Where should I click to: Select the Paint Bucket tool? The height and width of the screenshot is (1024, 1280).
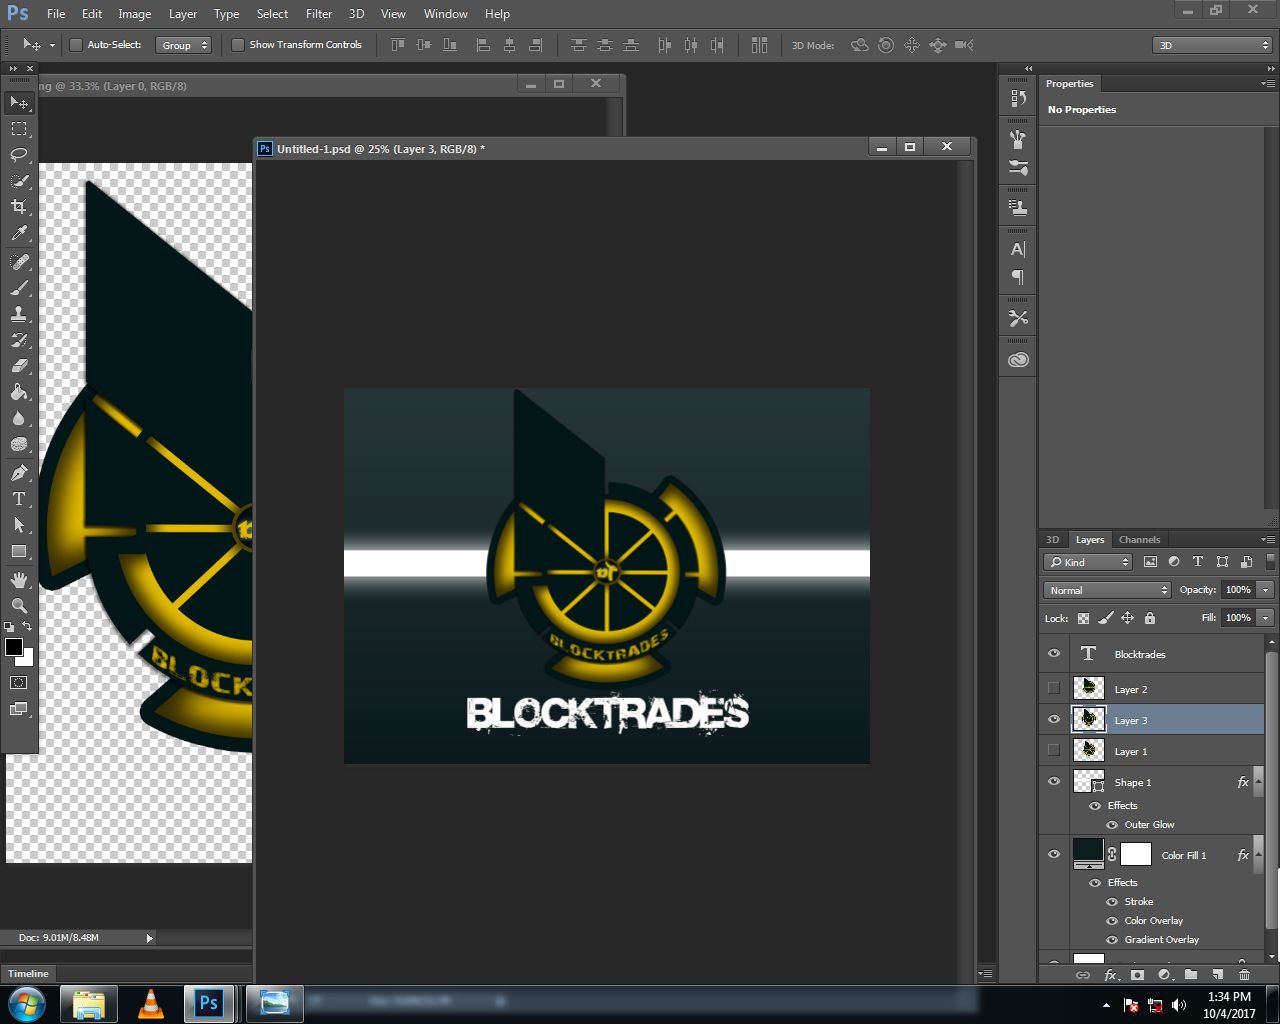pyautogui.click(x=19, y=392)
